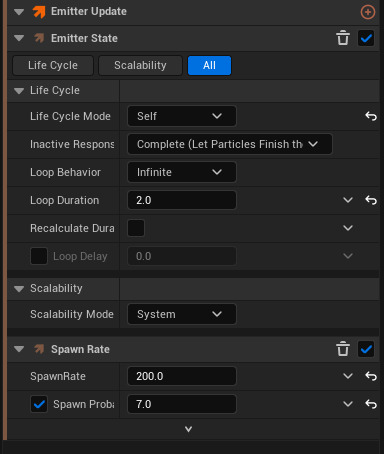Open the Inactive Response dropdown

[230, 144]
